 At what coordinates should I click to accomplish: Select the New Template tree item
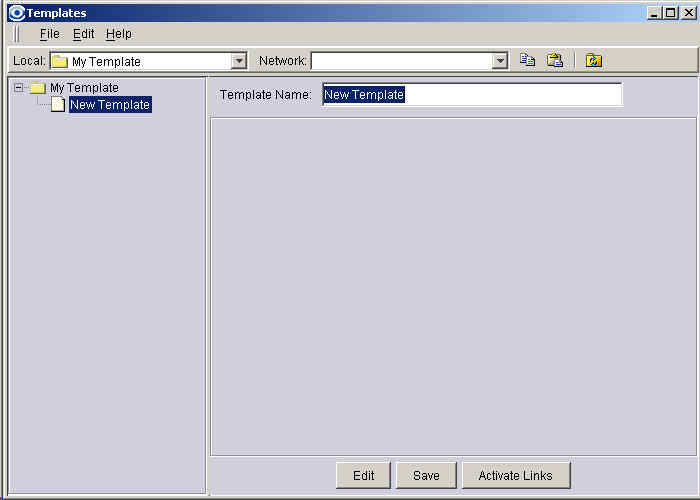click(110, 104)
